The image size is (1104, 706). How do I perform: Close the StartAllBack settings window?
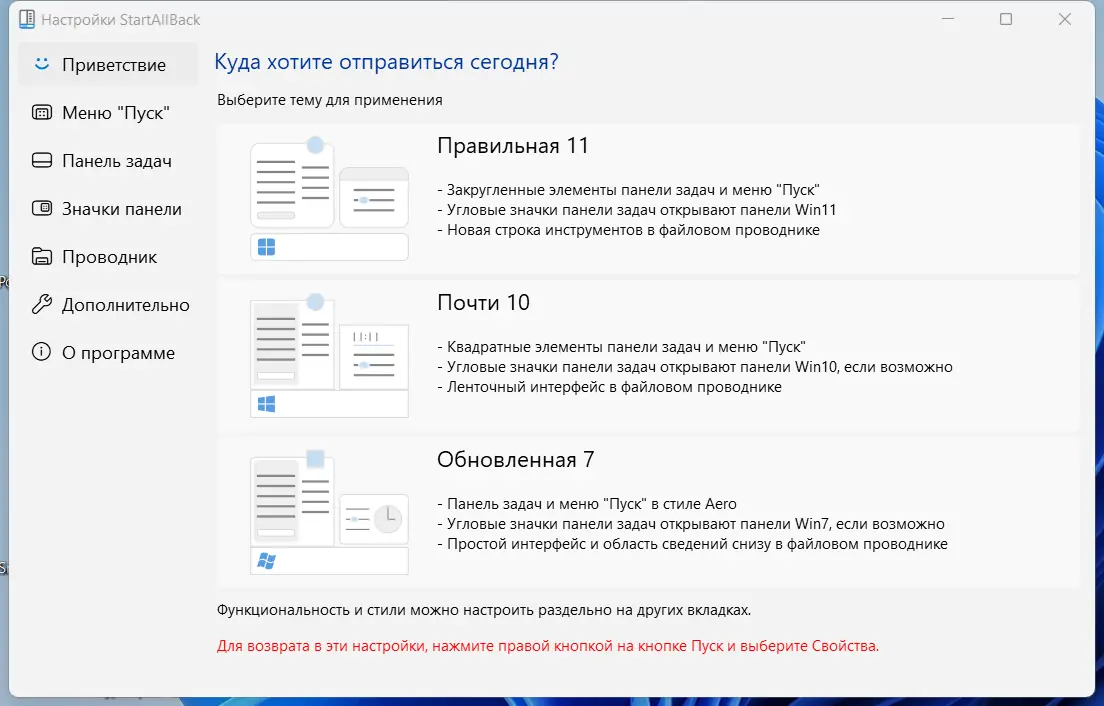1065,19
